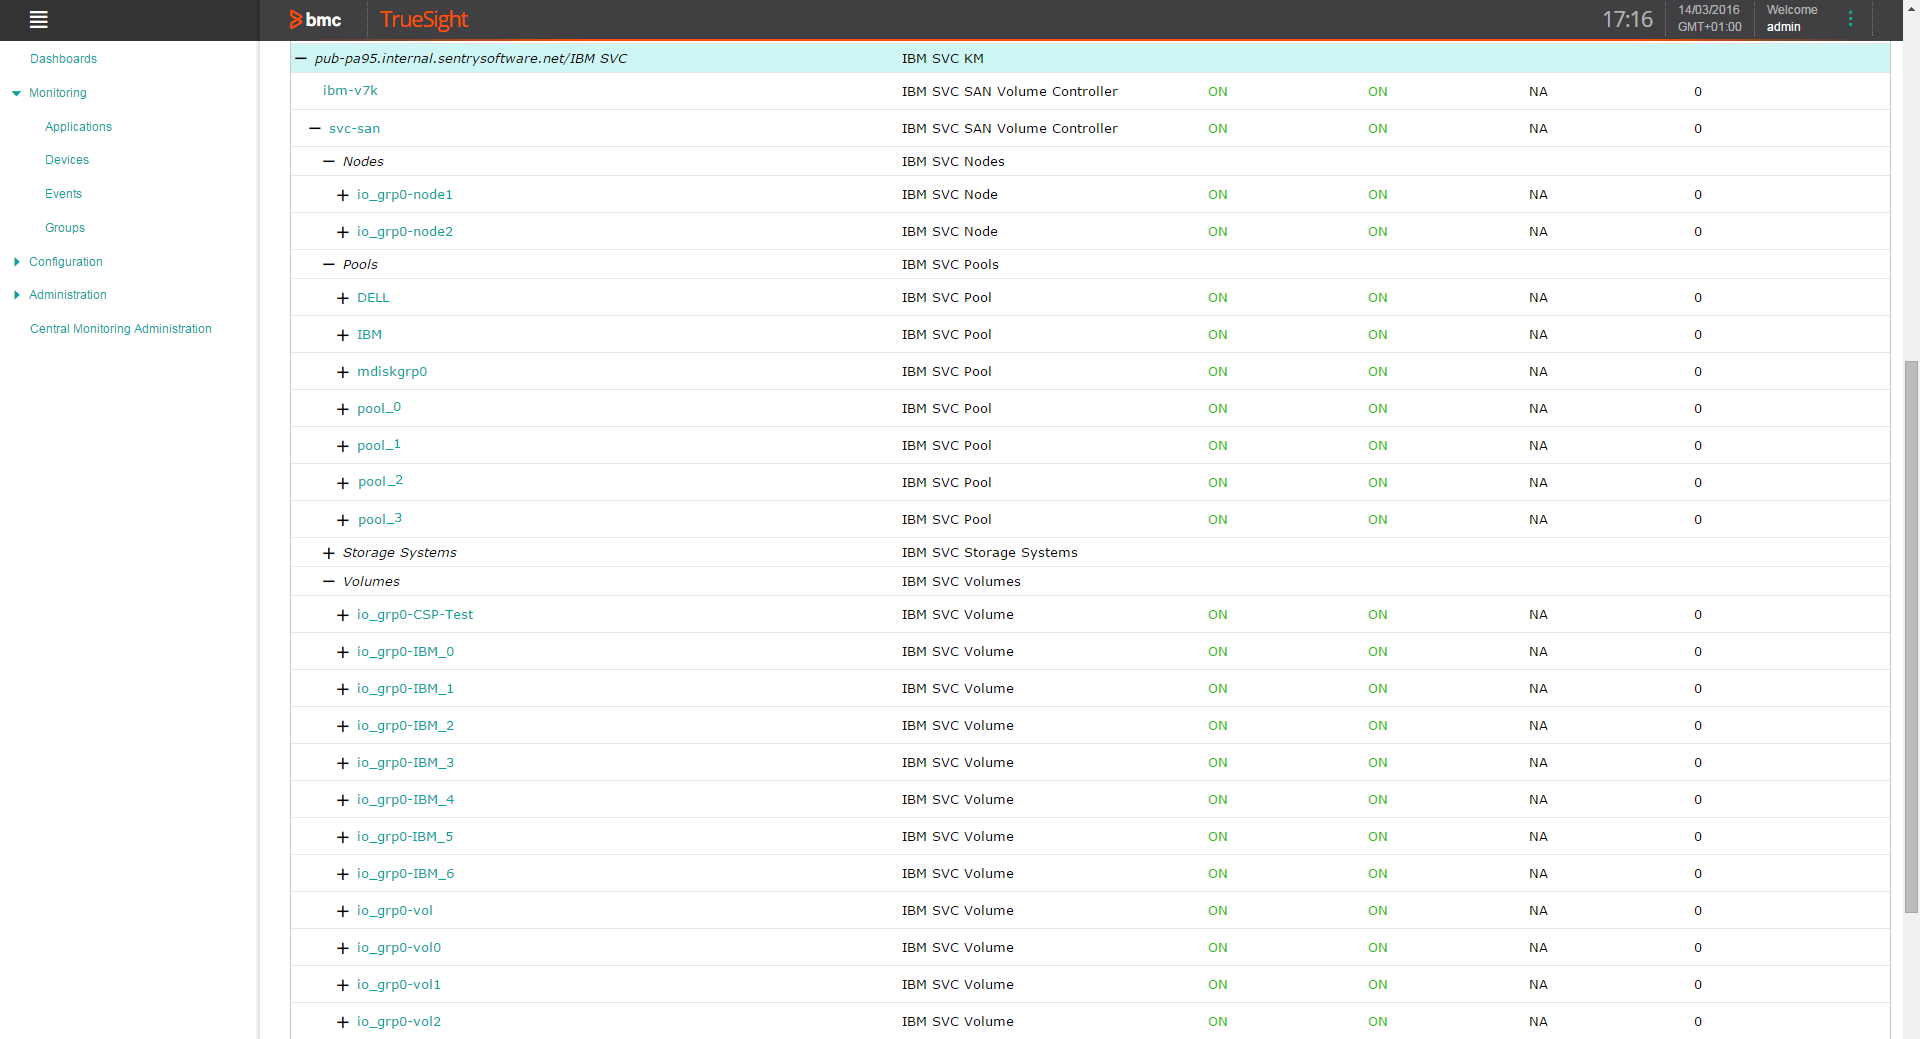This screenshot has width=1920, height=1039.
Task: Expand pool_3
Action: tap(343, 520)
